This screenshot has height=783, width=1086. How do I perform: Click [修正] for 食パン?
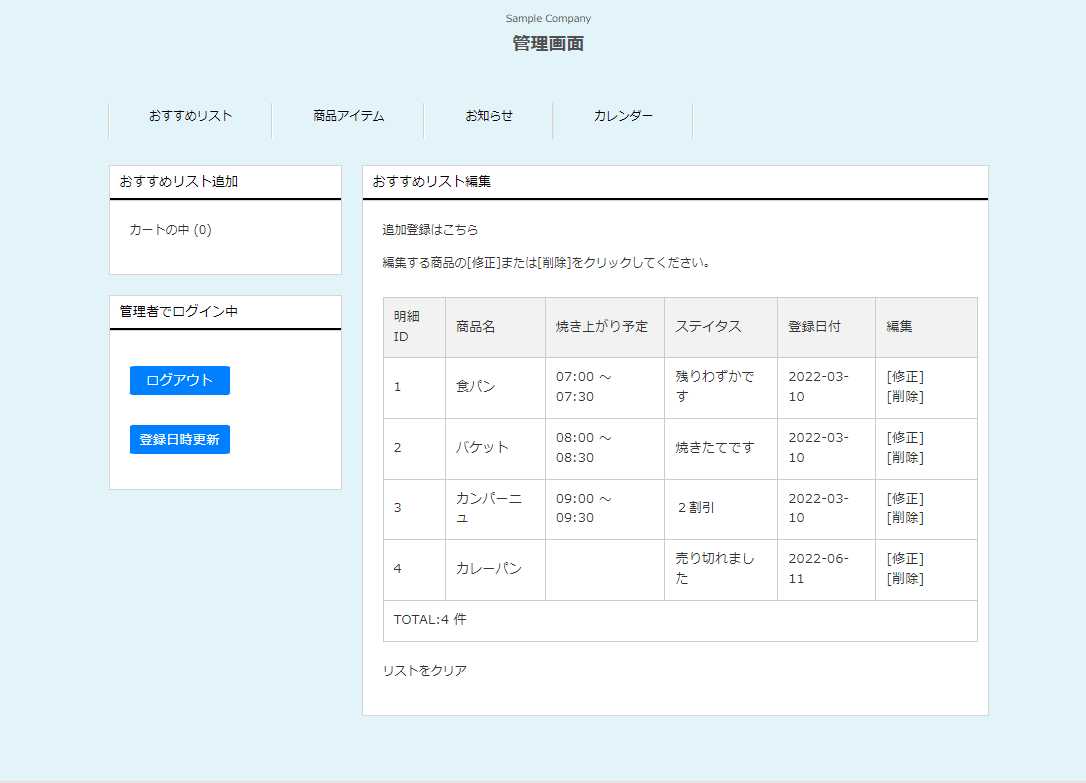pos(903,378)
